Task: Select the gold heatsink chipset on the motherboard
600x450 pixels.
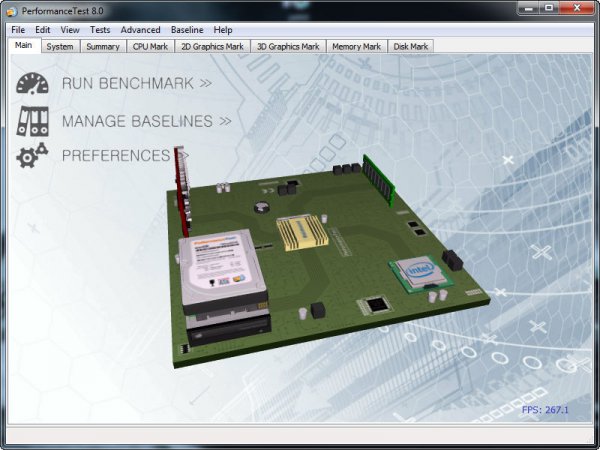Action: (x=302, y=232)
